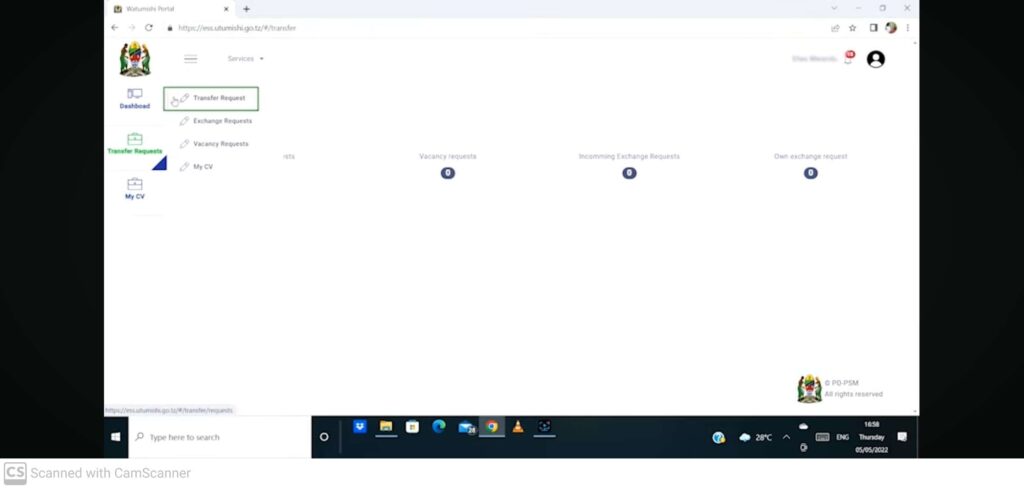This screenshot has height=489, width=1024.
Task: Open VLC media player from the taskbar
Action: point(518,427)
